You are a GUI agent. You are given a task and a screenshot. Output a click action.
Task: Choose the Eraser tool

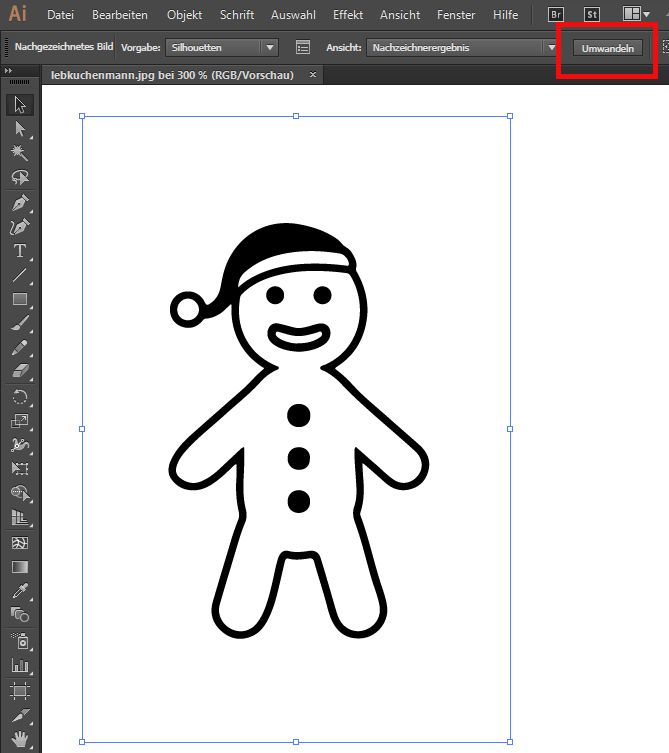pyautogui.click(x=19, y=371)
